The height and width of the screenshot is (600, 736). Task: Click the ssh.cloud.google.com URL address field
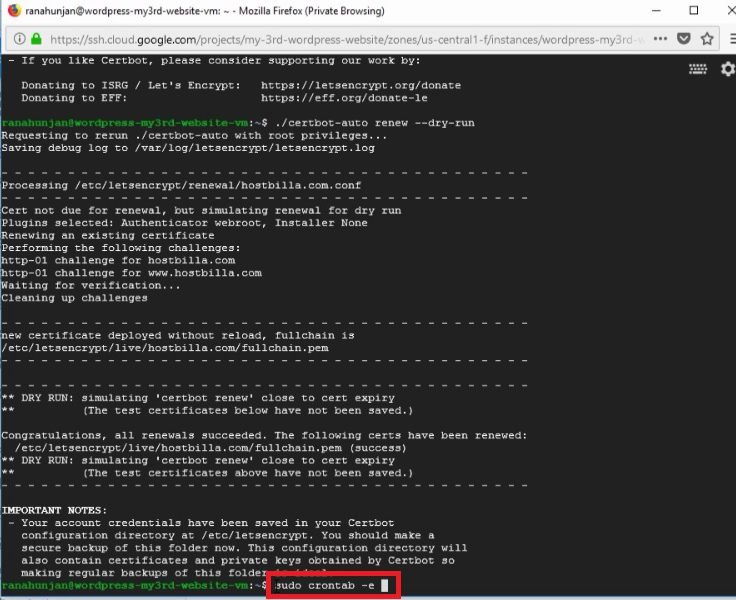(x=346, y=39)
